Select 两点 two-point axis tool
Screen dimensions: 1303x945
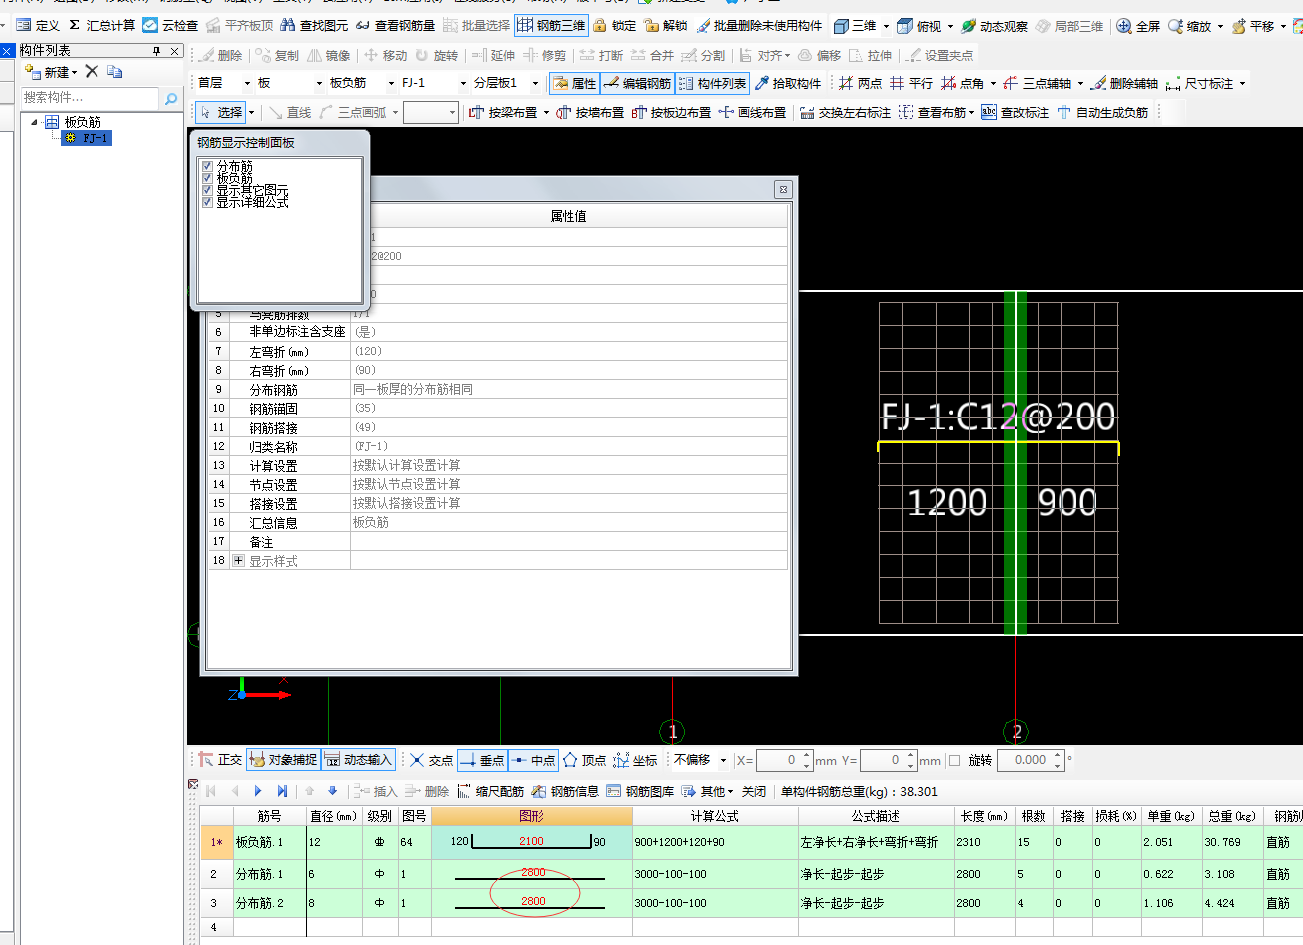[x=861, y=83]
